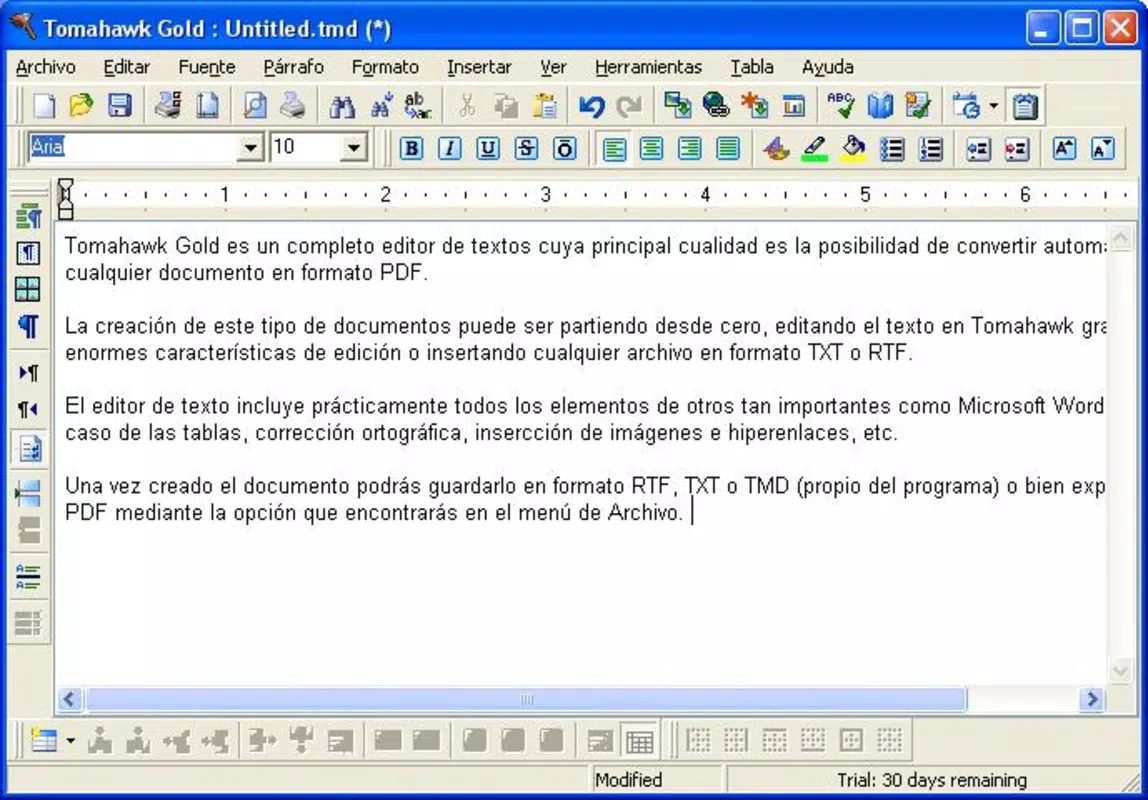The width and height of the screenshot is (1148, 800).
Task: Open the Formato menu
Action: (385, 67)
